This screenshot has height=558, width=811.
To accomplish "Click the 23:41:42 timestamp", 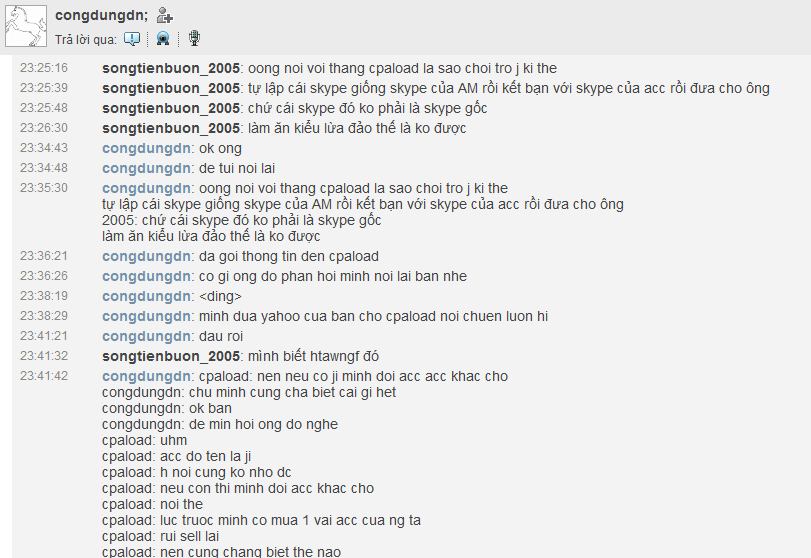I will point(44,376).
